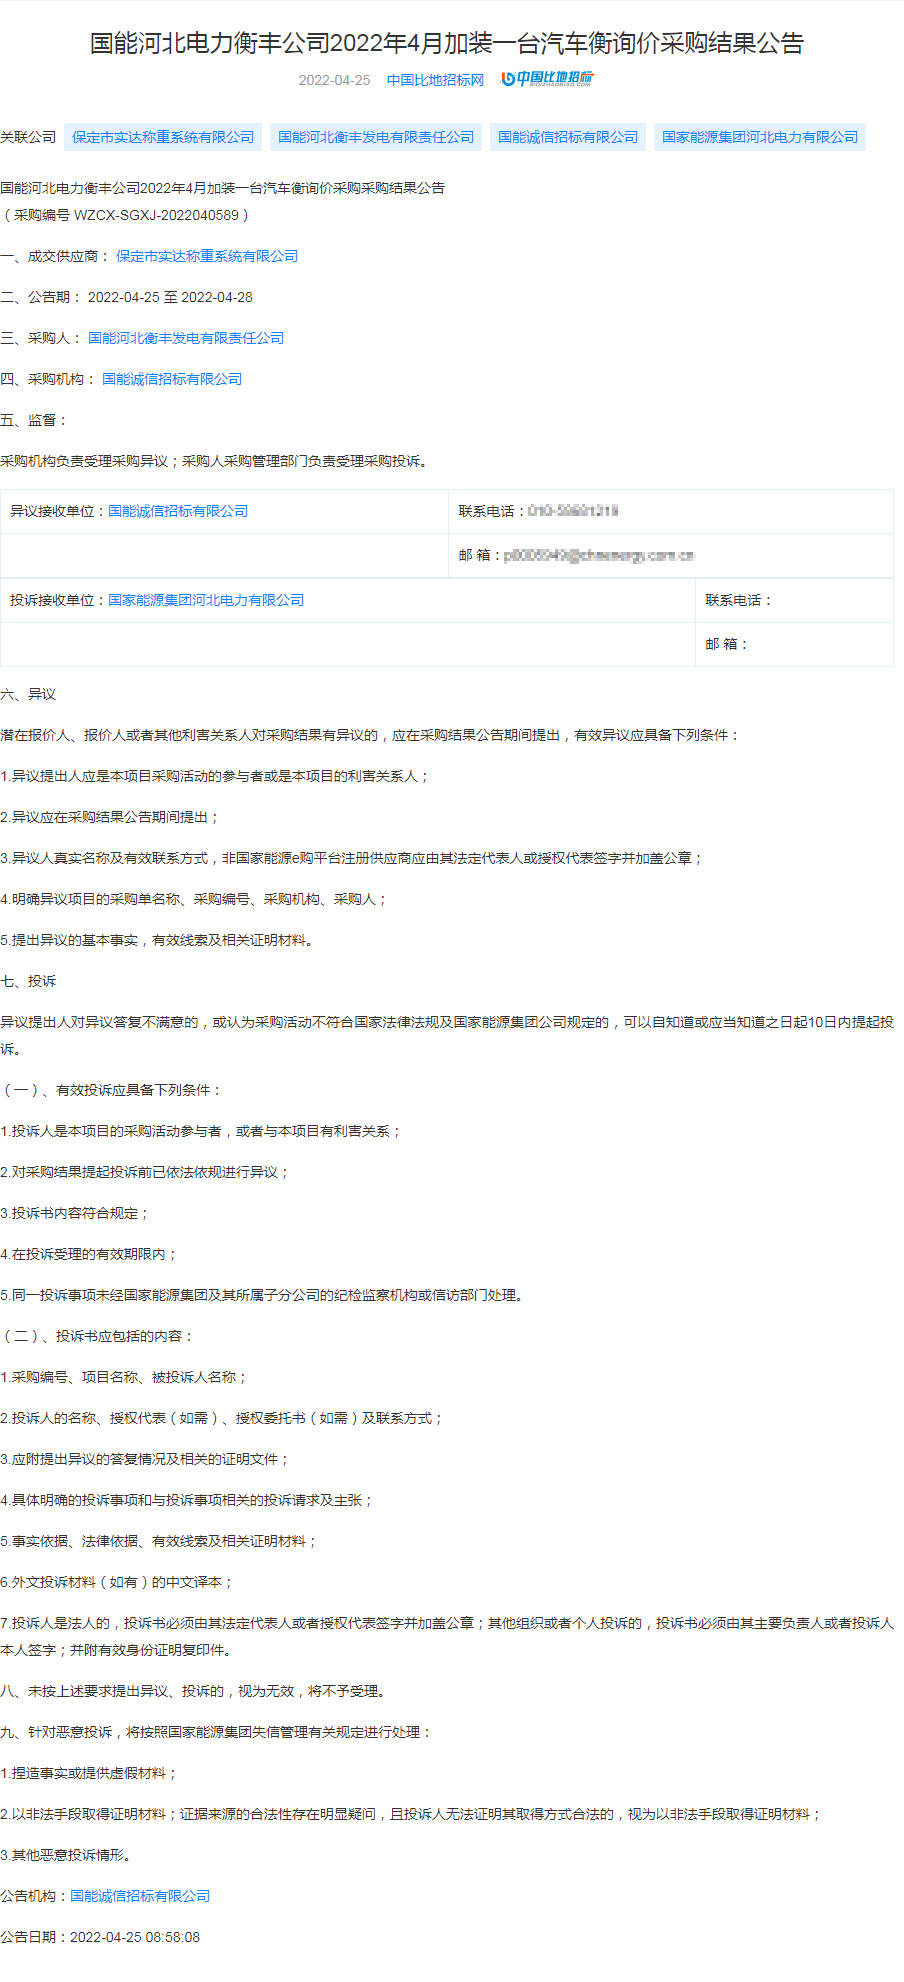Click the blurred 邮箱 address in the objection table
Screen dimensions: 904x1982
pos(598,555)
